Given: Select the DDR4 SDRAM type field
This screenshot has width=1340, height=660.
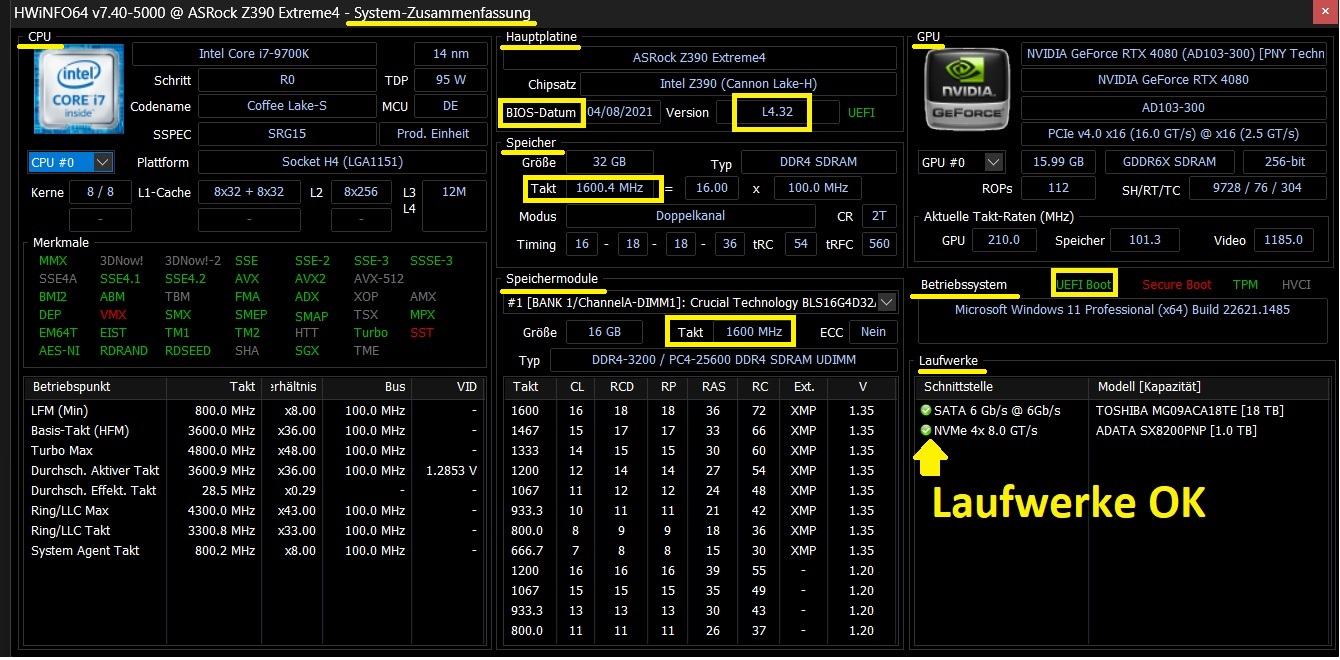Looking at the screenshot, I should click(818, 162).
